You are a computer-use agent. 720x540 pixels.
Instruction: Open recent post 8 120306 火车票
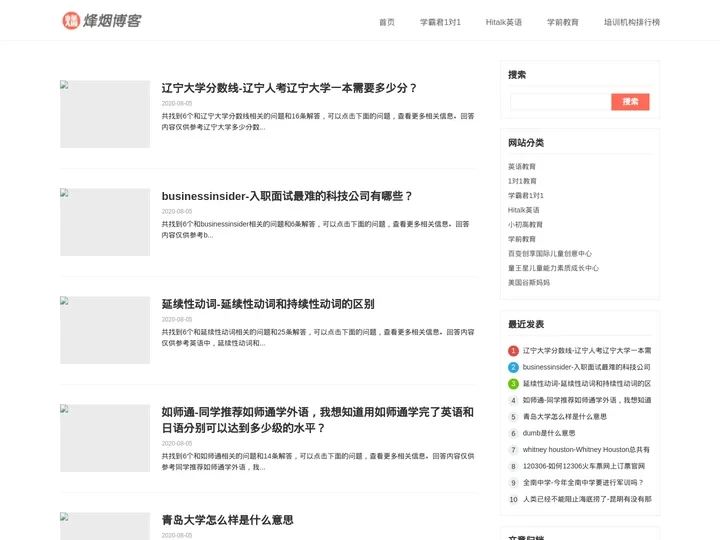pyautogui.click(x=584, y=466)
